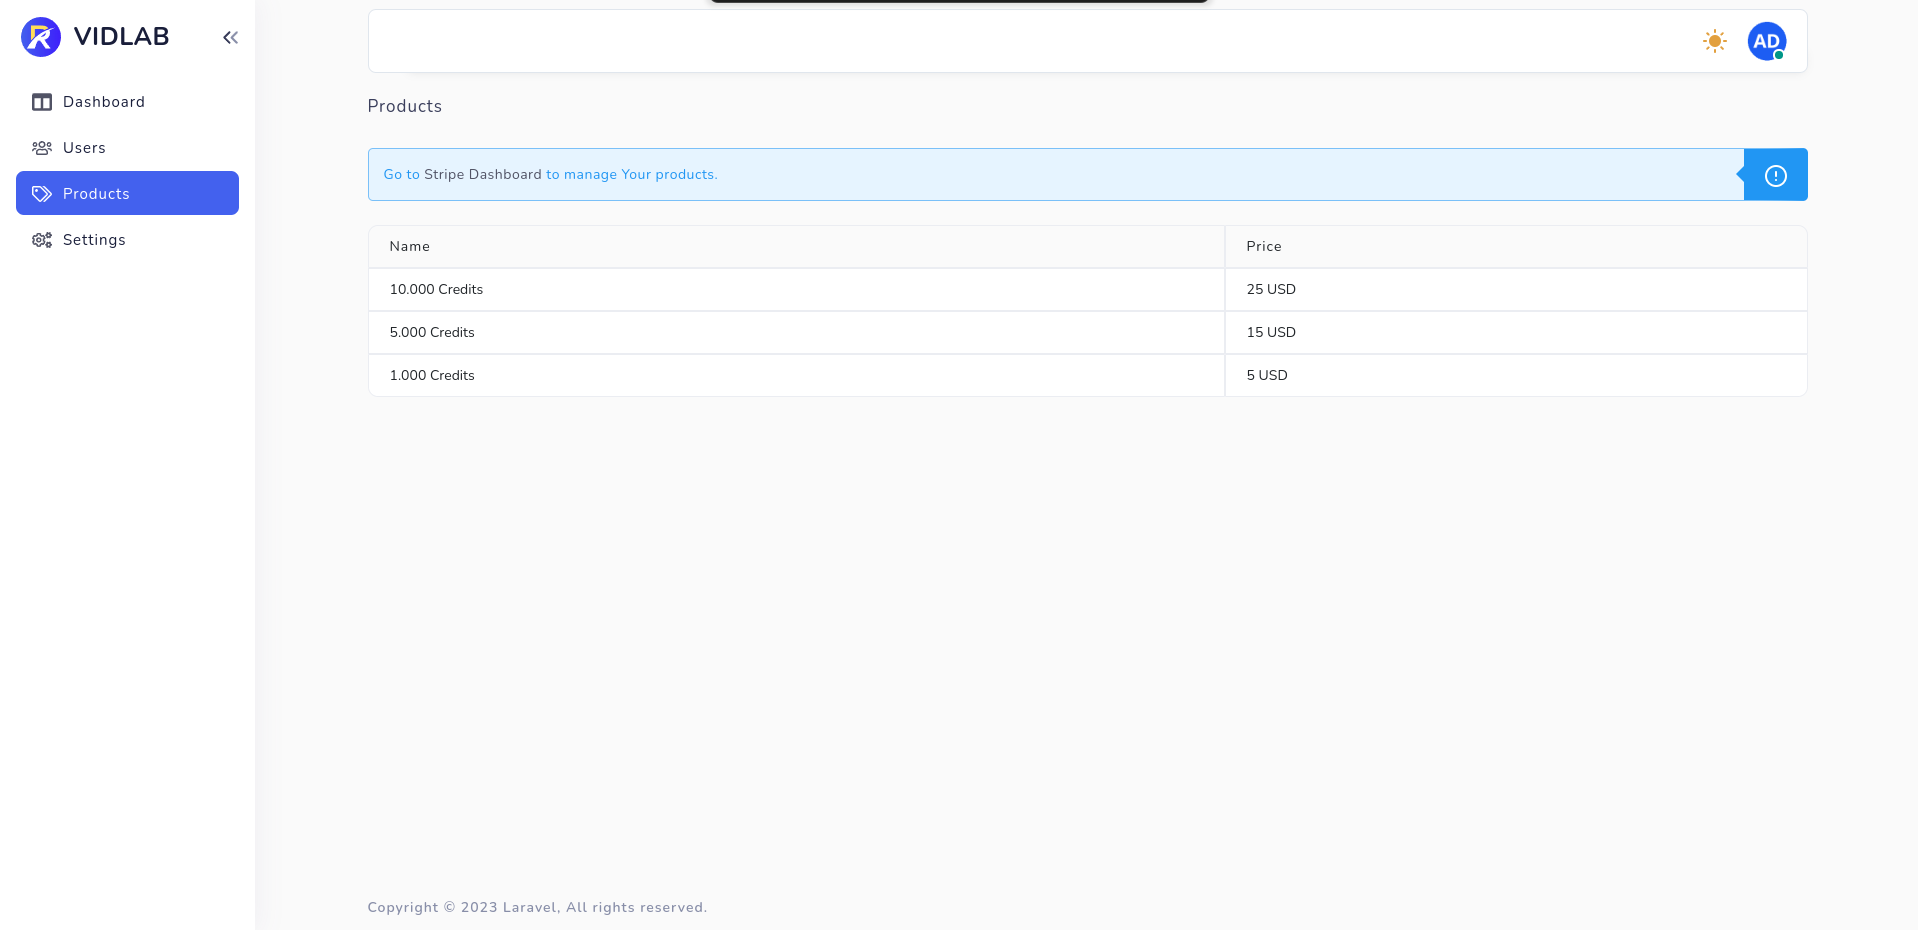
Task: Click the Settings gears icon
Action: (x=42, y=240)
